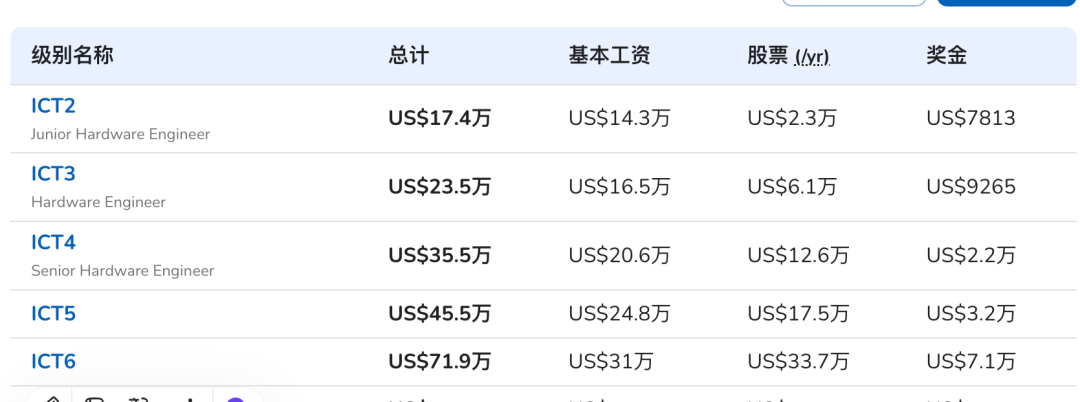Click the 级别名称 column header
This screenshot has width=1080, height=402.
(72, 56)
